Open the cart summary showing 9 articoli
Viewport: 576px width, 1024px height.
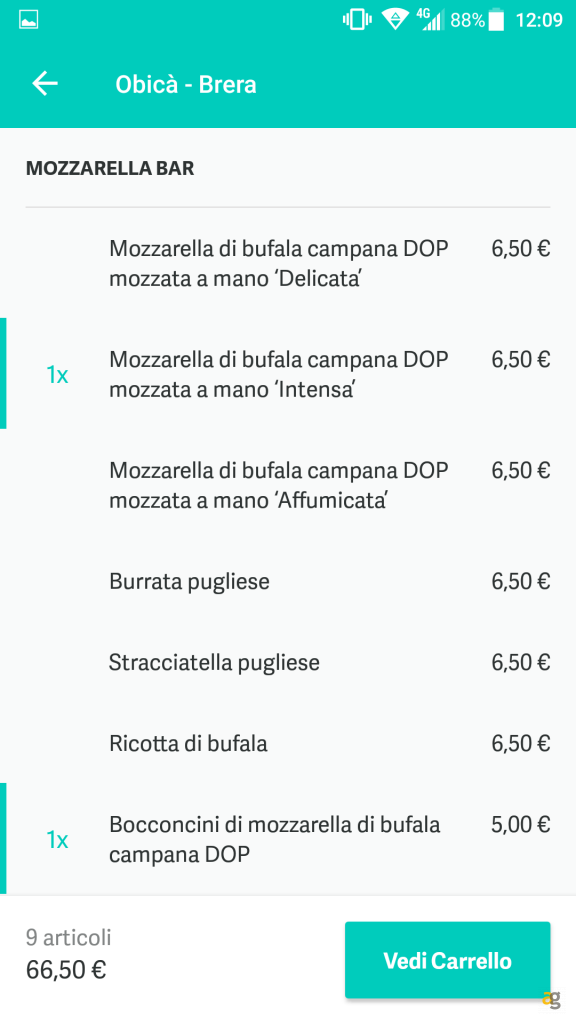pyautogui.click(x=70, y=938)
